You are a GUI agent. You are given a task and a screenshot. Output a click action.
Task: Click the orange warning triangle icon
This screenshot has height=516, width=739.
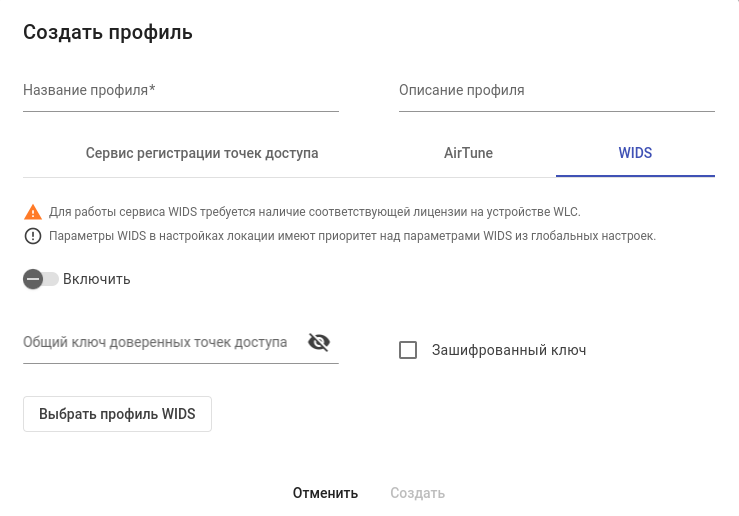(33, 212)
